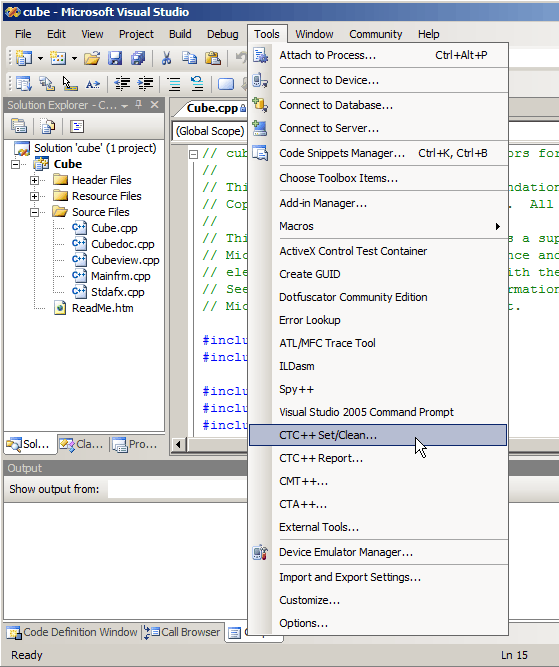The height and width of the screenshot is (667, 559).
Task: Open the Global Scope combo box
Action: click(210, 131)
